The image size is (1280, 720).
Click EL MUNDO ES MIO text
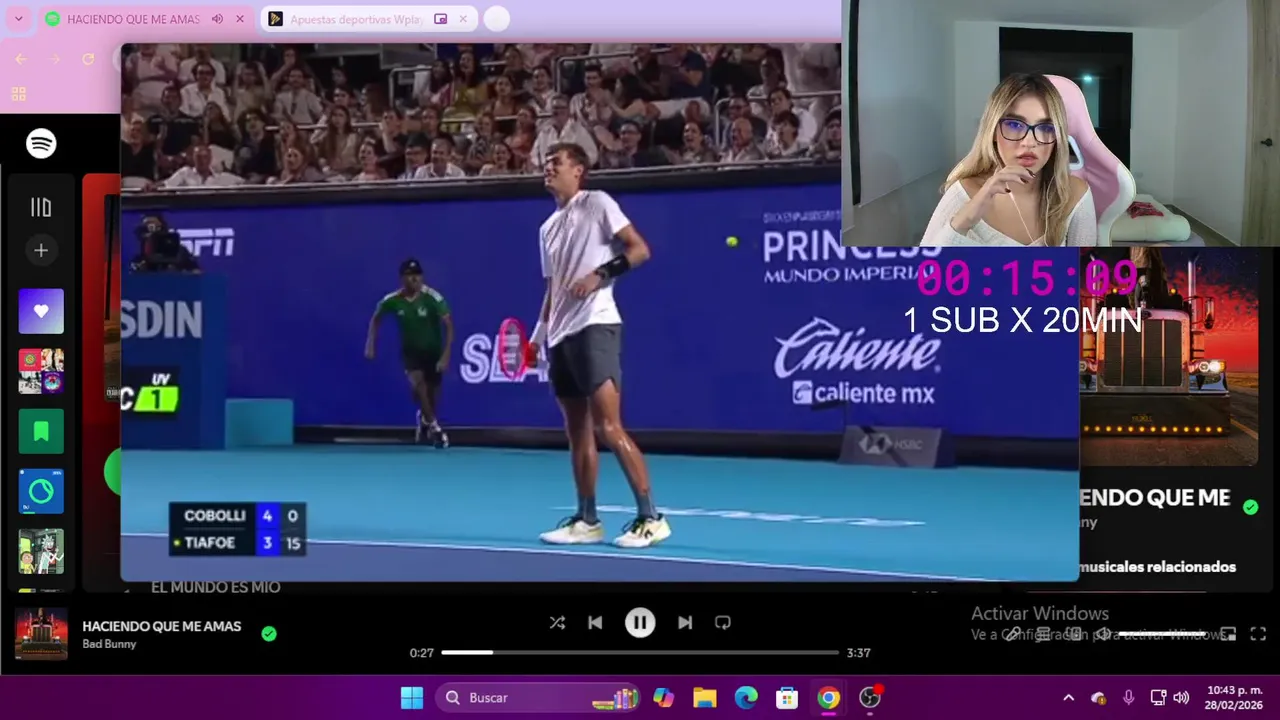[x=215, y=587]
